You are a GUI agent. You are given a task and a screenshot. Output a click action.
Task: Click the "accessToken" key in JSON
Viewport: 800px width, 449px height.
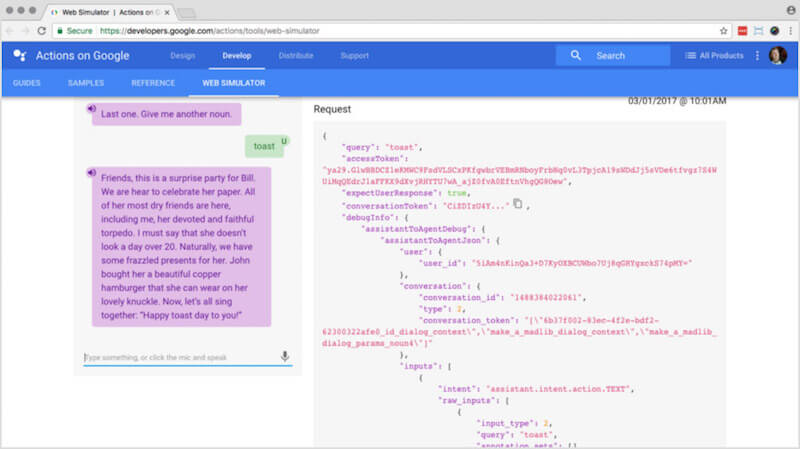[x=371, y=159]
